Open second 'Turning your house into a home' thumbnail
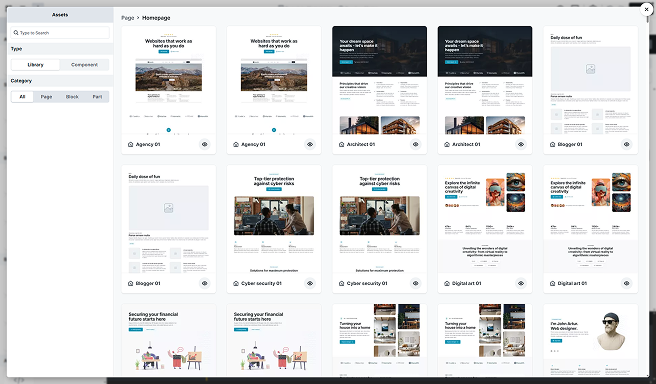The width and height of the screenshot is (656, 384). click(x=485, y=340)
